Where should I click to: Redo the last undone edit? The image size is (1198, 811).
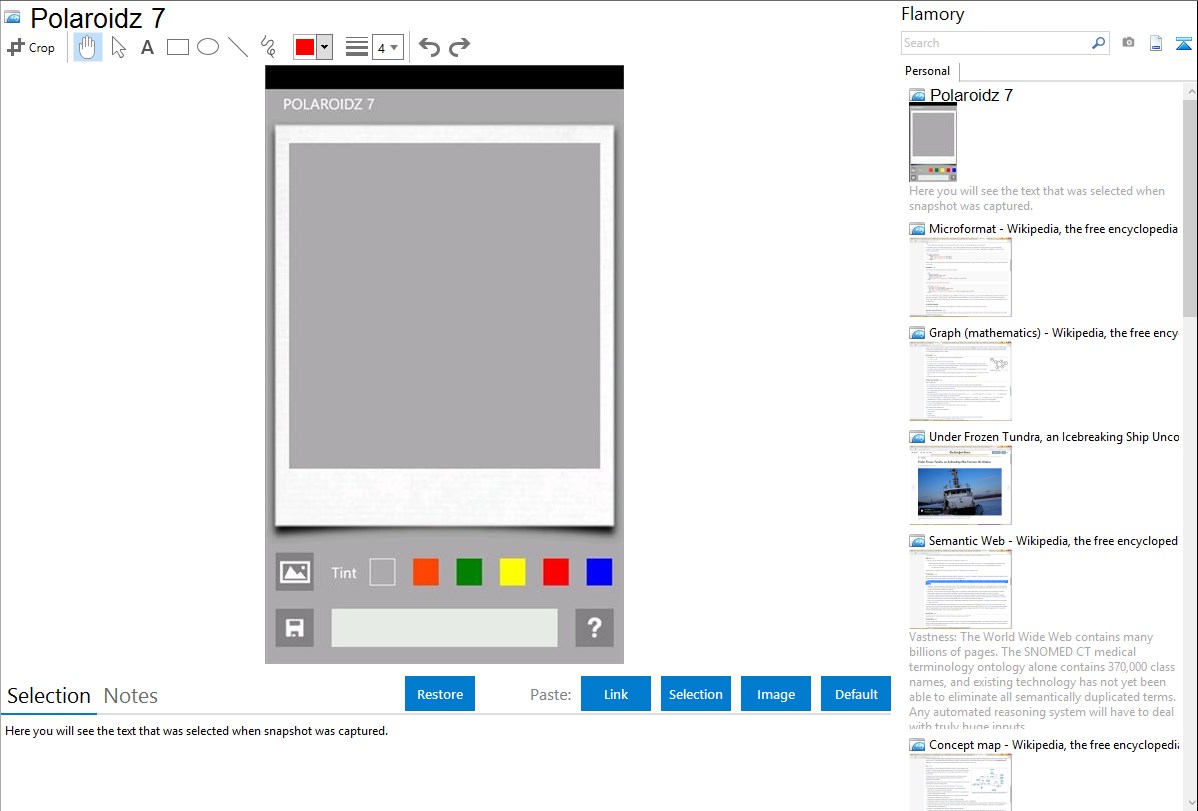point(459,47)
